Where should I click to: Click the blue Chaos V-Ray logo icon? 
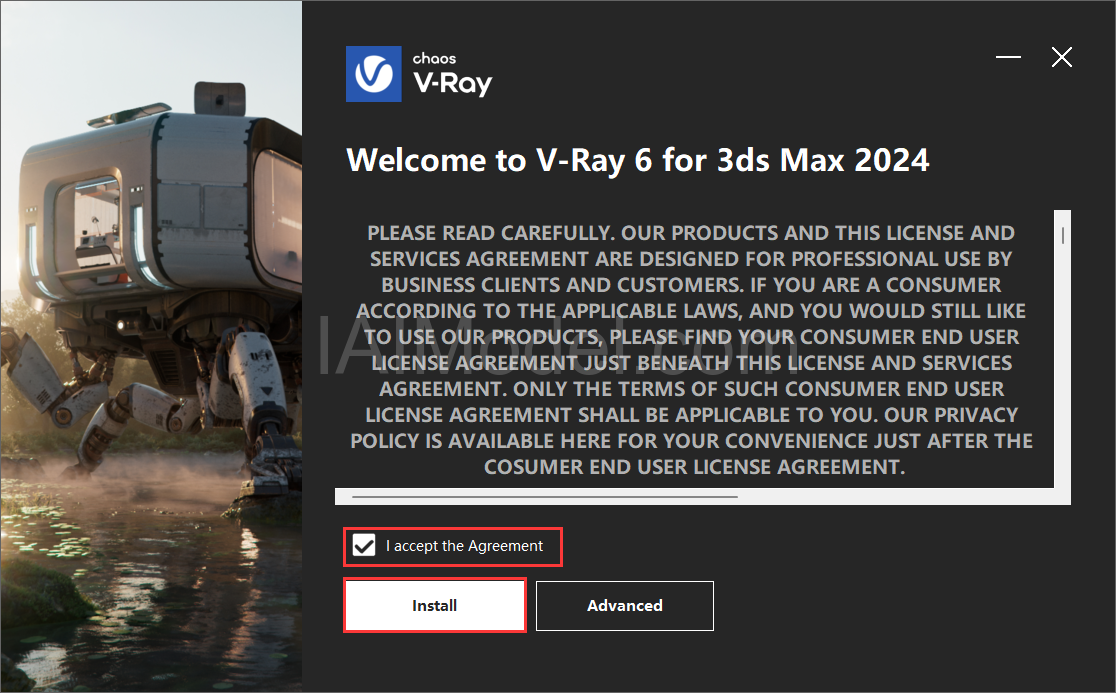374,74
